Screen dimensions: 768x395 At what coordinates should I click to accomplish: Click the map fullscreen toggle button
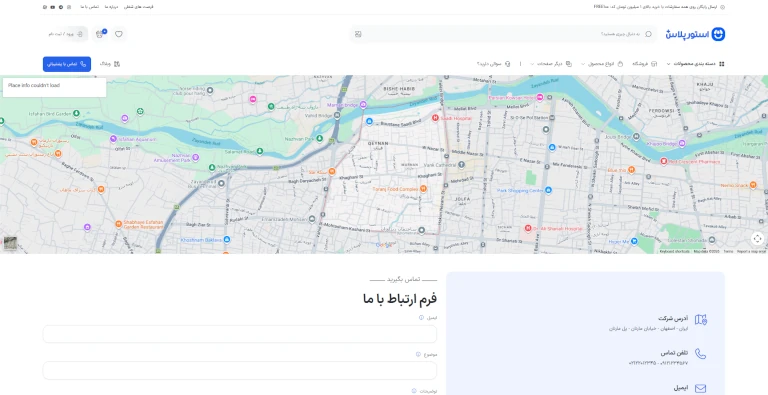coord(757,239)
